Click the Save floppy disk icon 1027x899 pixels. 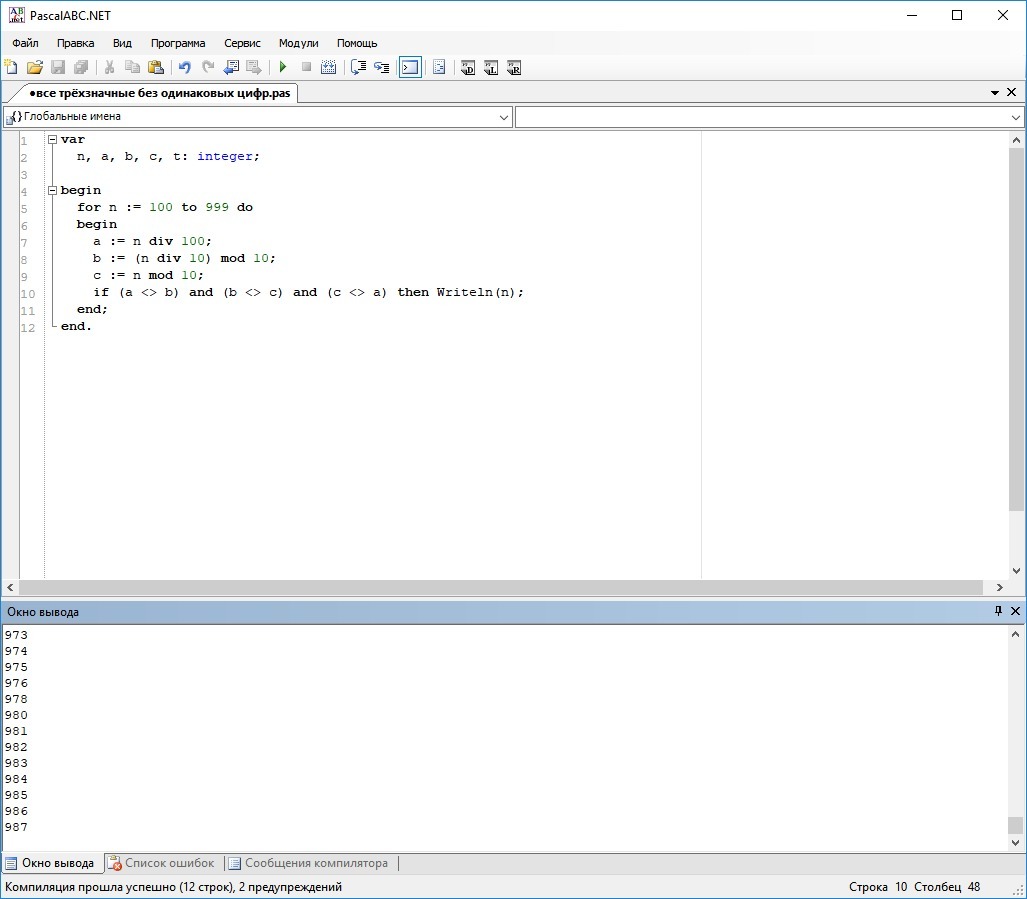tap(58, 67)
